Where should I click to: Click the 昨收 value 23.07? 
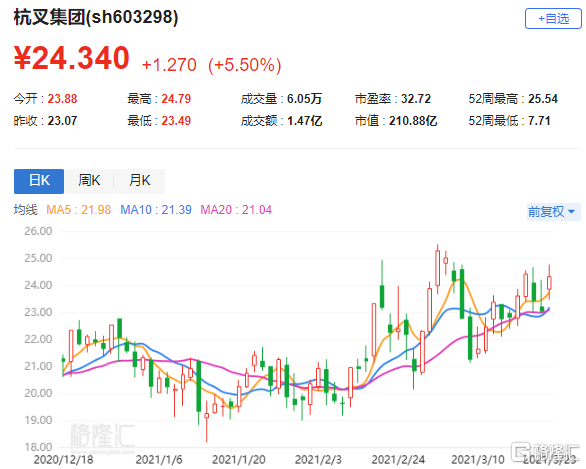point(62,121)
